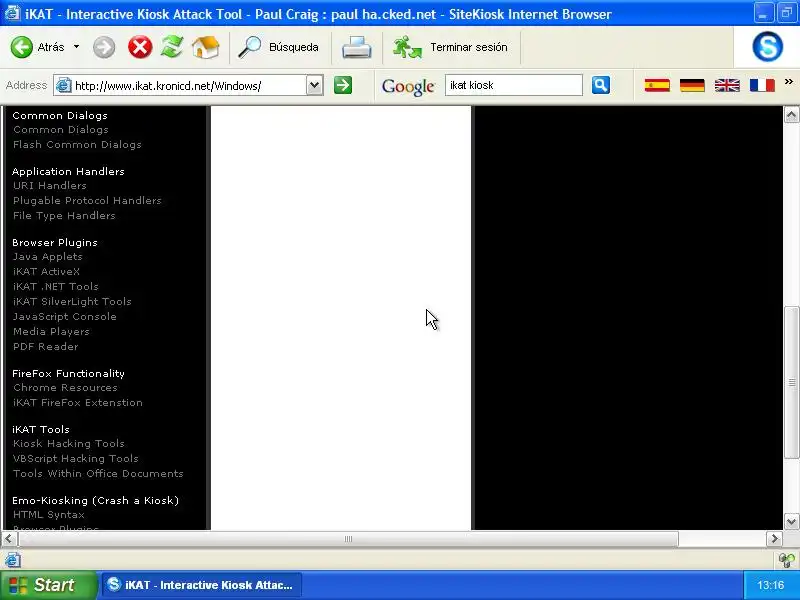This screenshot has height=600, width=800.
Task: Click the FireFox Functionality heading
Action: tap(68, 373)
